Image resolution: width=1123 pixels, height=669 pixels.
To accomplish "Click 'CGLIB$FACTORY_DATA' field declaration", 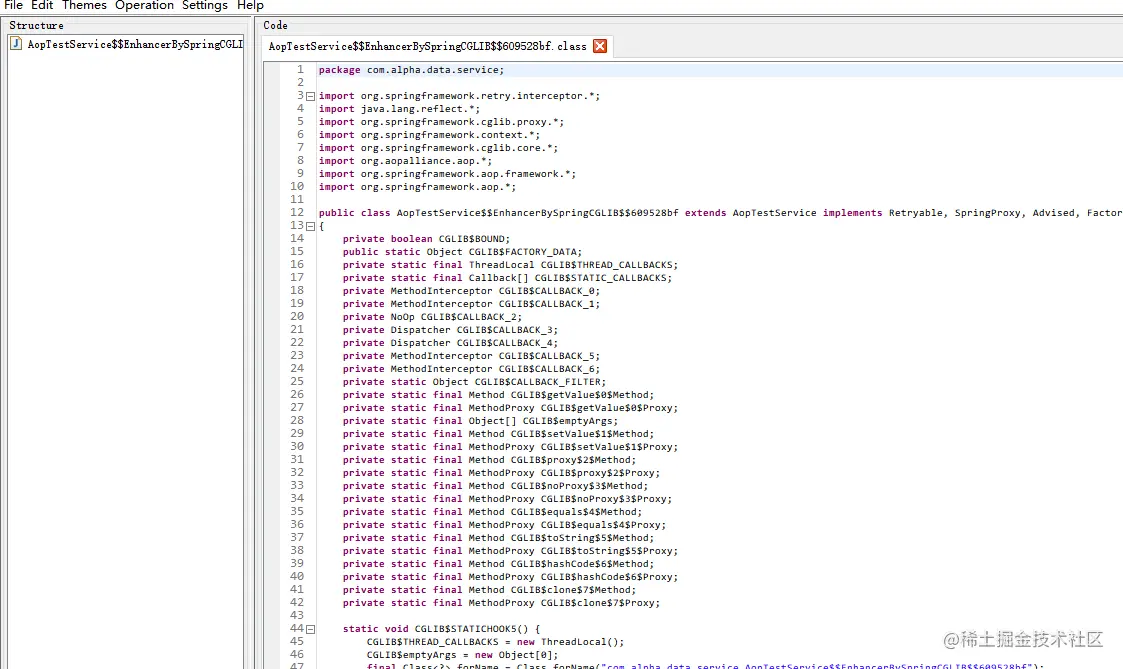I will pyautogui.click(x=462, y=251).
